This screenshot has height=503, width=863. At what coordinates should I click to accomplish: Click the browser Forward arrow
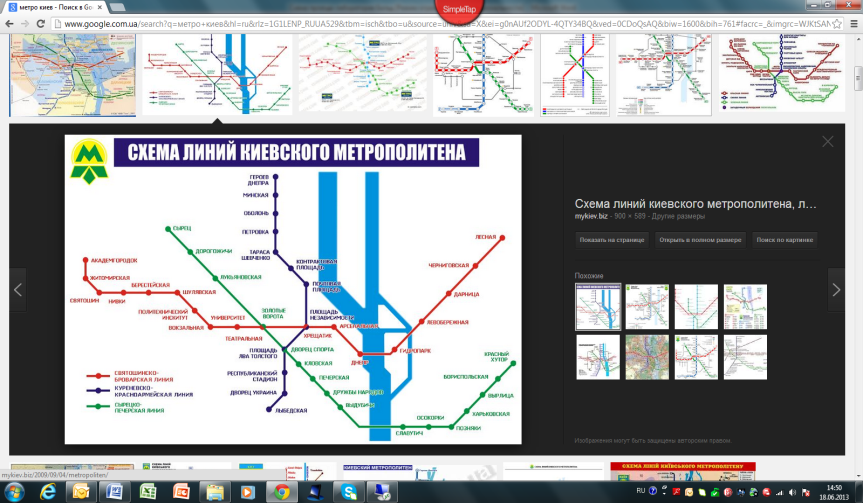coord(25,24)
